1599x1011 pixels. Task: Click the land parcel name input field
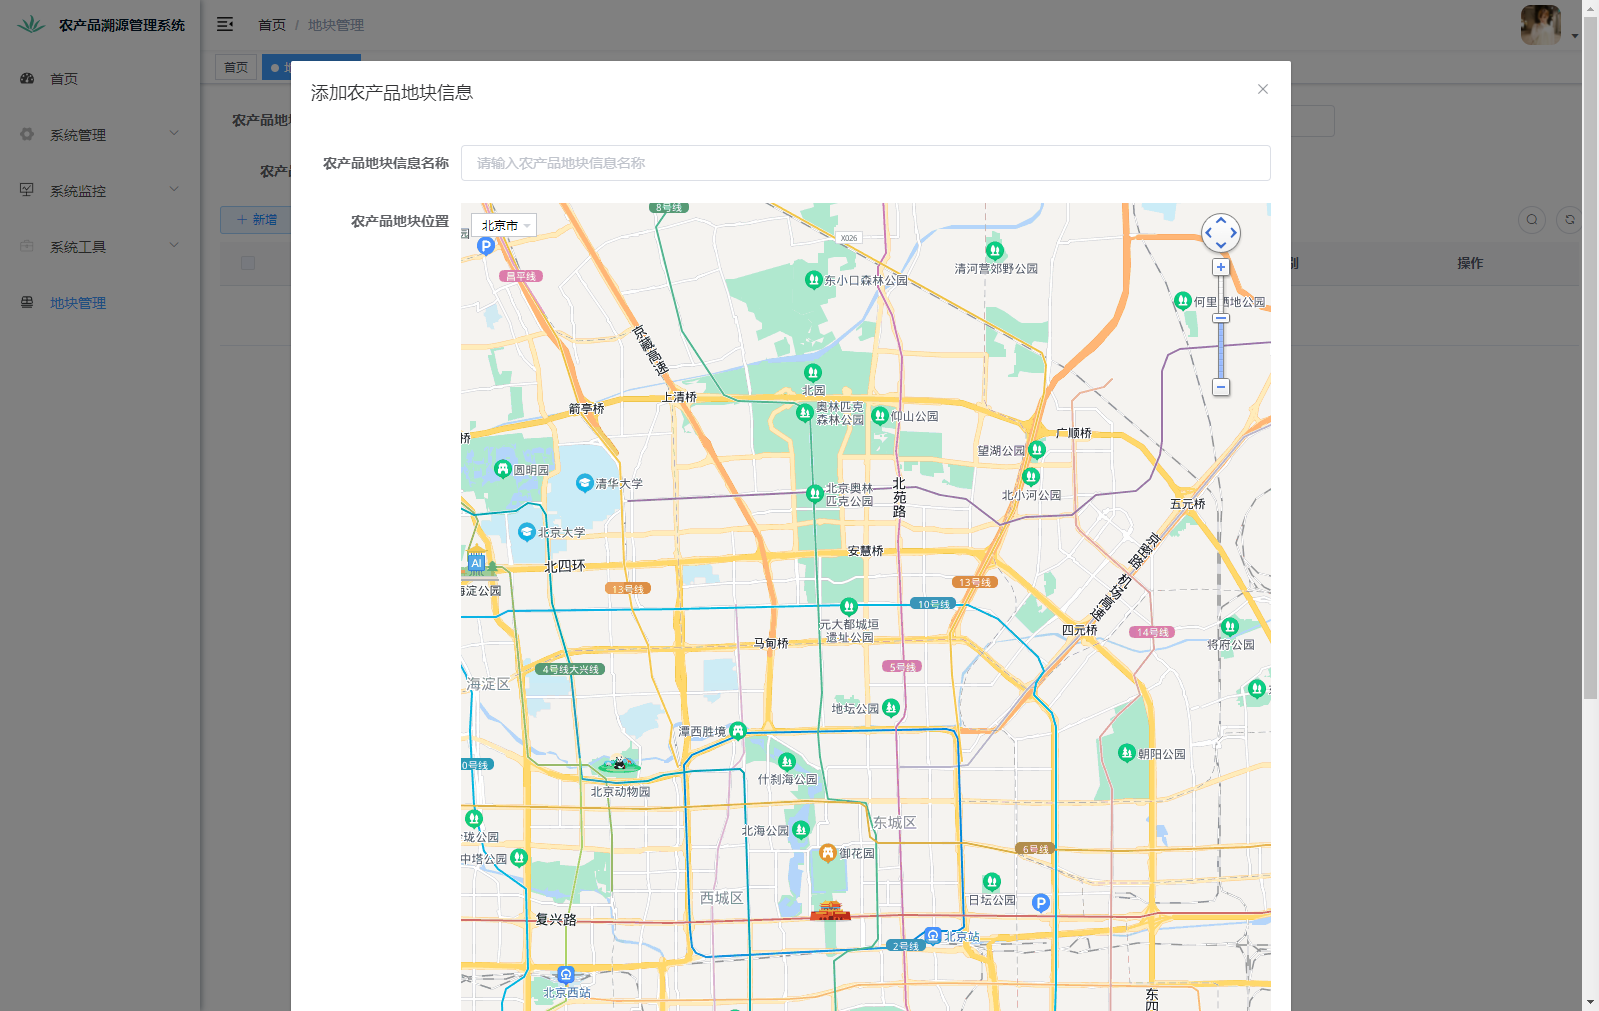[865, 163]
